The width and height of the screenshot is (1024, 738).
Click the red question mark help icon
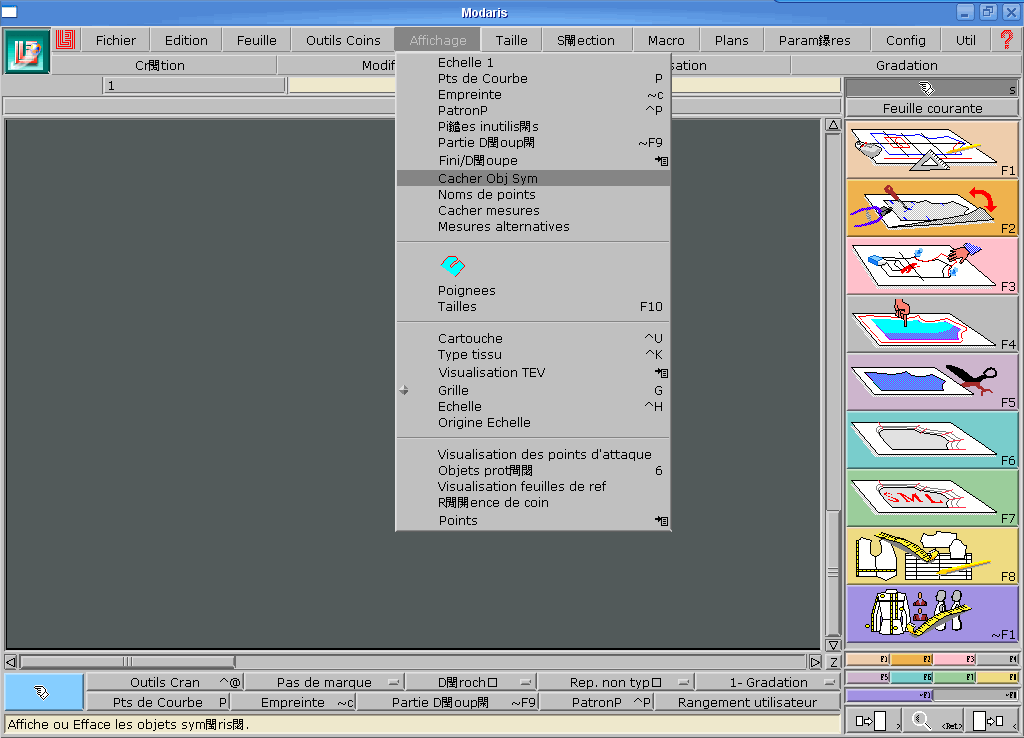pyautogui.click(x=1006, y=40)
